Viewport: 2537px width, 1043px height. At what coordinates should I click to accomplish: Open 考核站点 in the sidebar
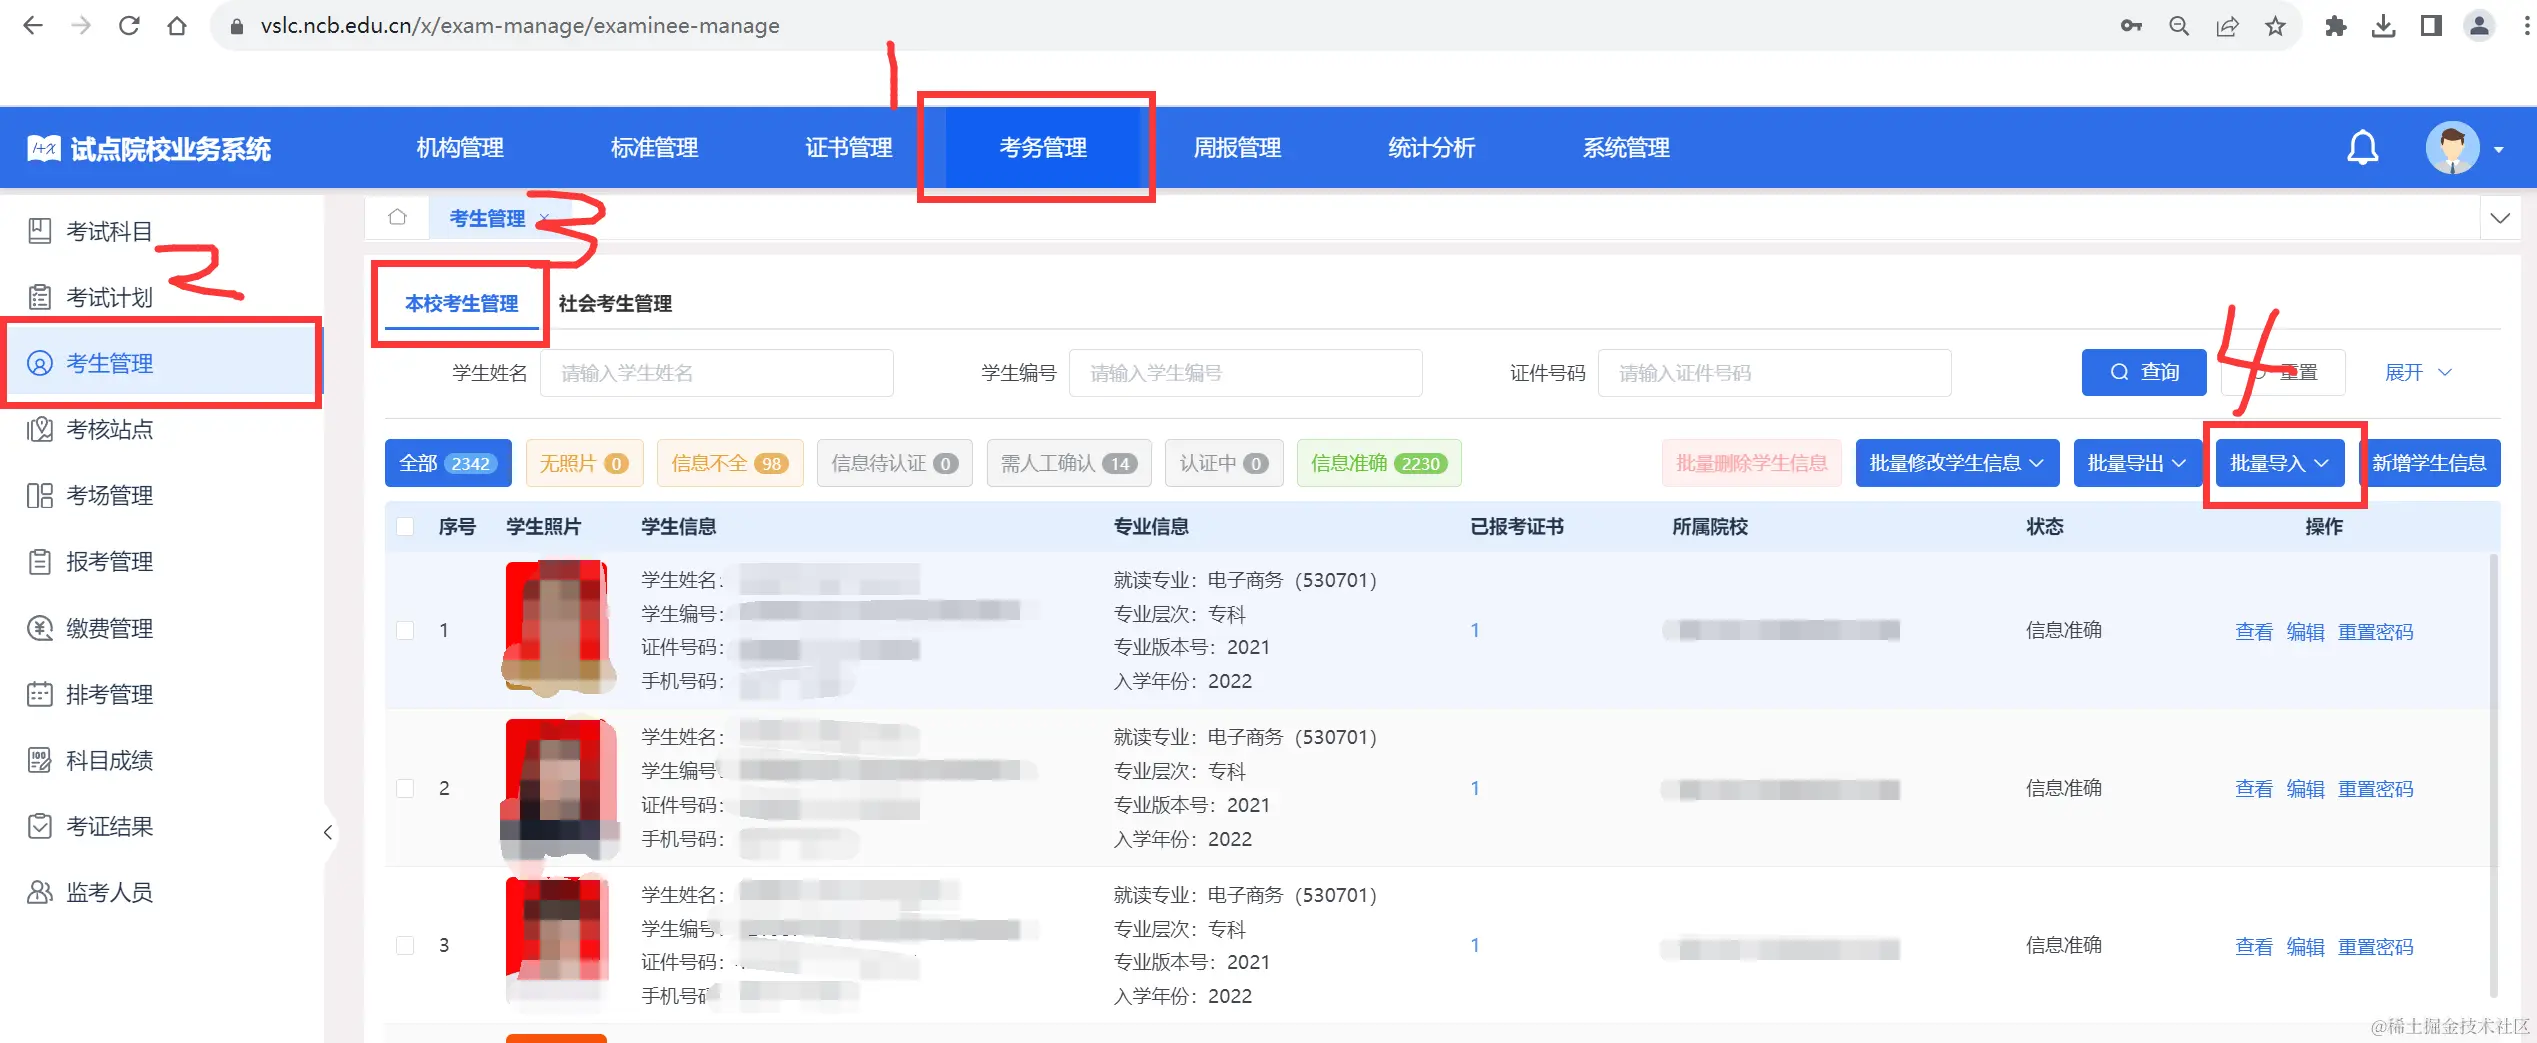pos(162,429)
